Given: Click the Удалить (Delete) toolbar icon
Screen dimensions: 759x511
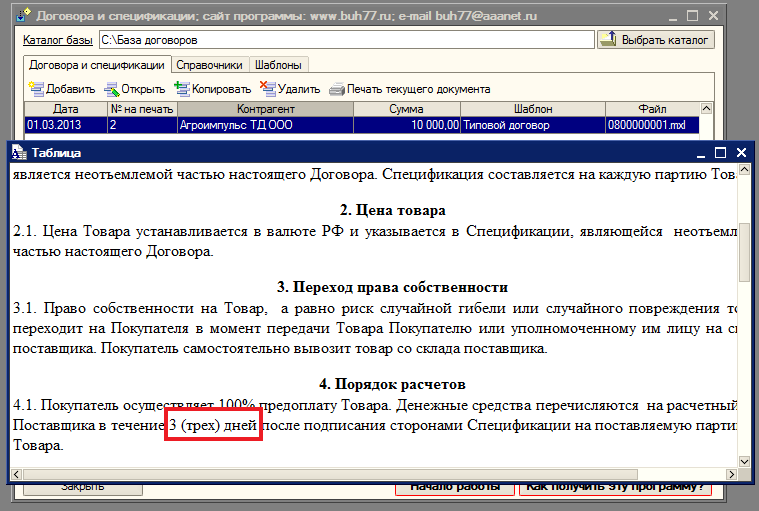Looking at the screenshot, I should (x=266, y=88).
